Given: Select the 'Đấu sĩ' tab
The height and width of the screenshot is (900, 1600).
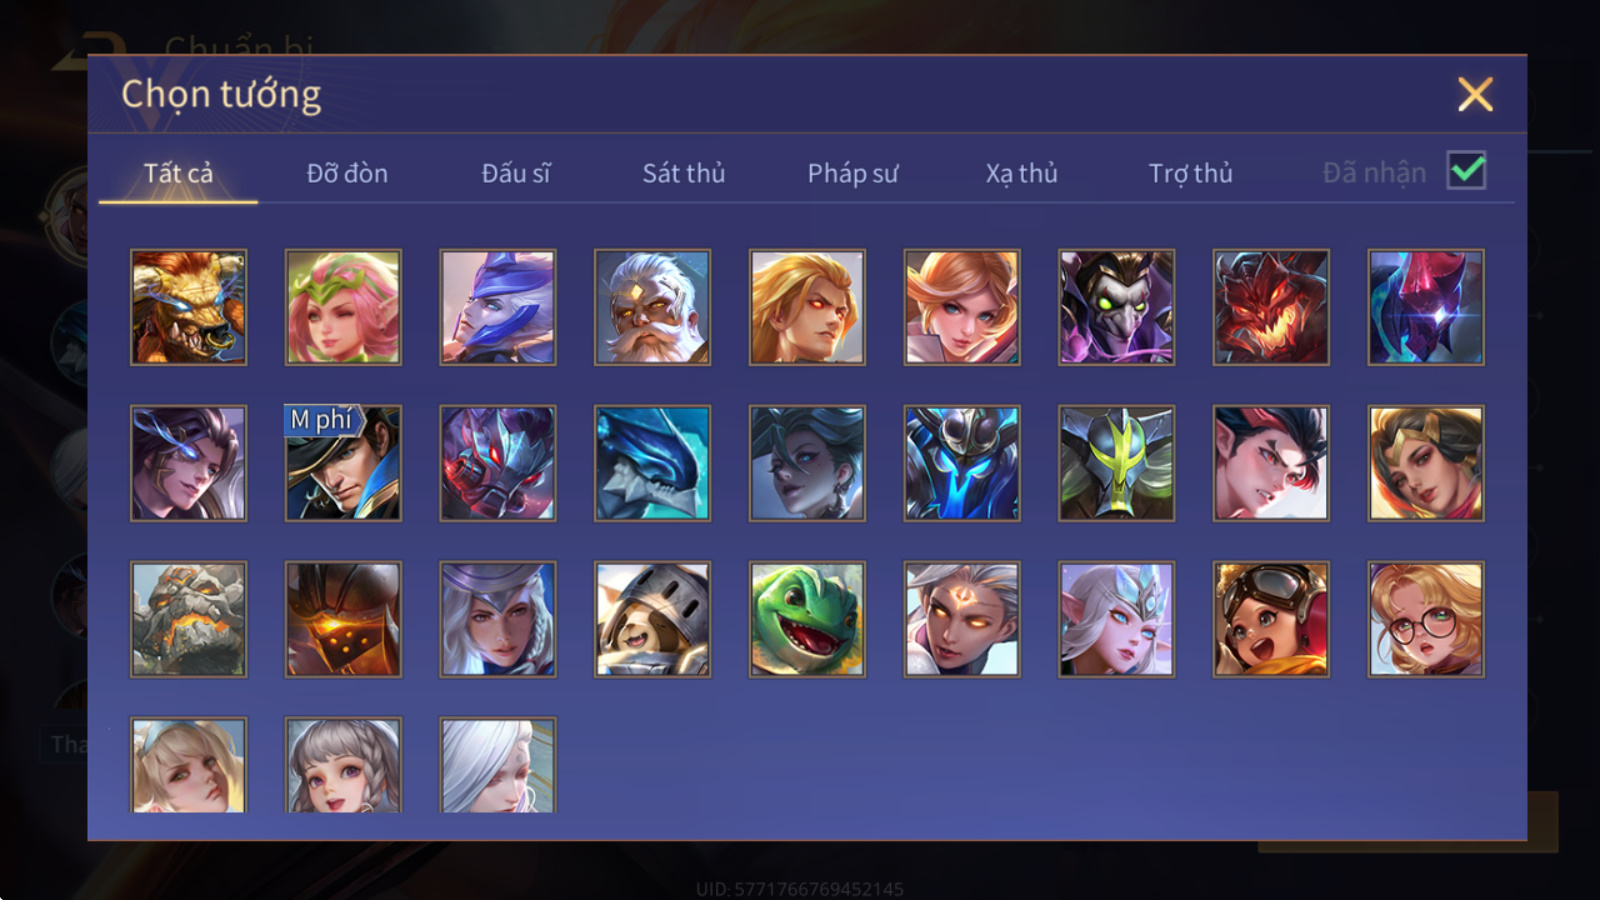Looking at the screenshot, I should click(516, 173).
